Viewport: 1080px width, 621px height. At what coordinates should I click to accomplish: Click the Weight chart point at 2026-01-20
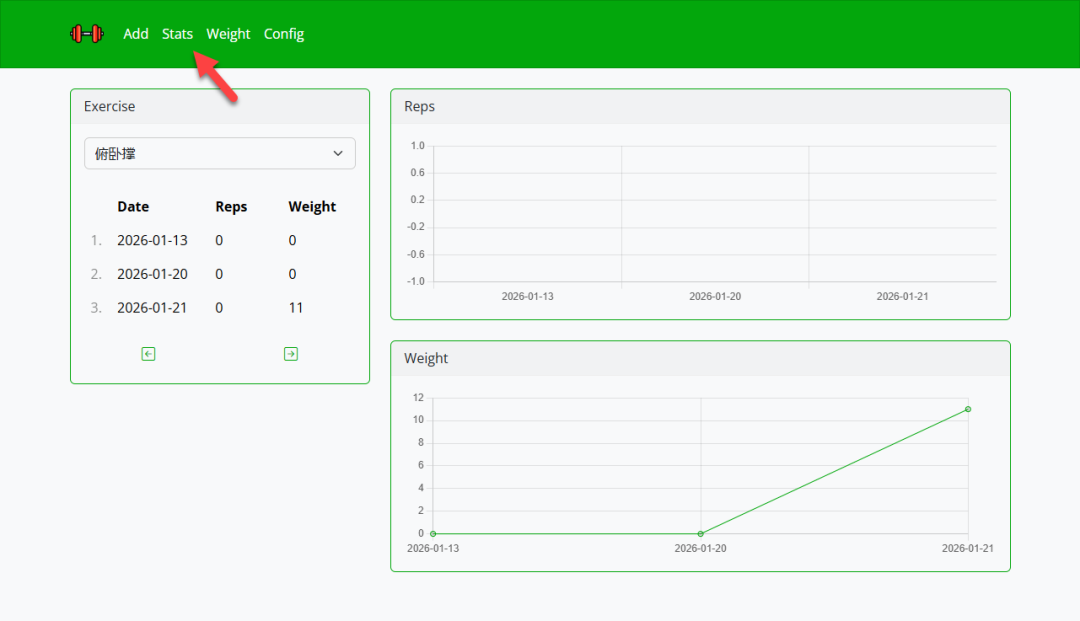[700, 534]
